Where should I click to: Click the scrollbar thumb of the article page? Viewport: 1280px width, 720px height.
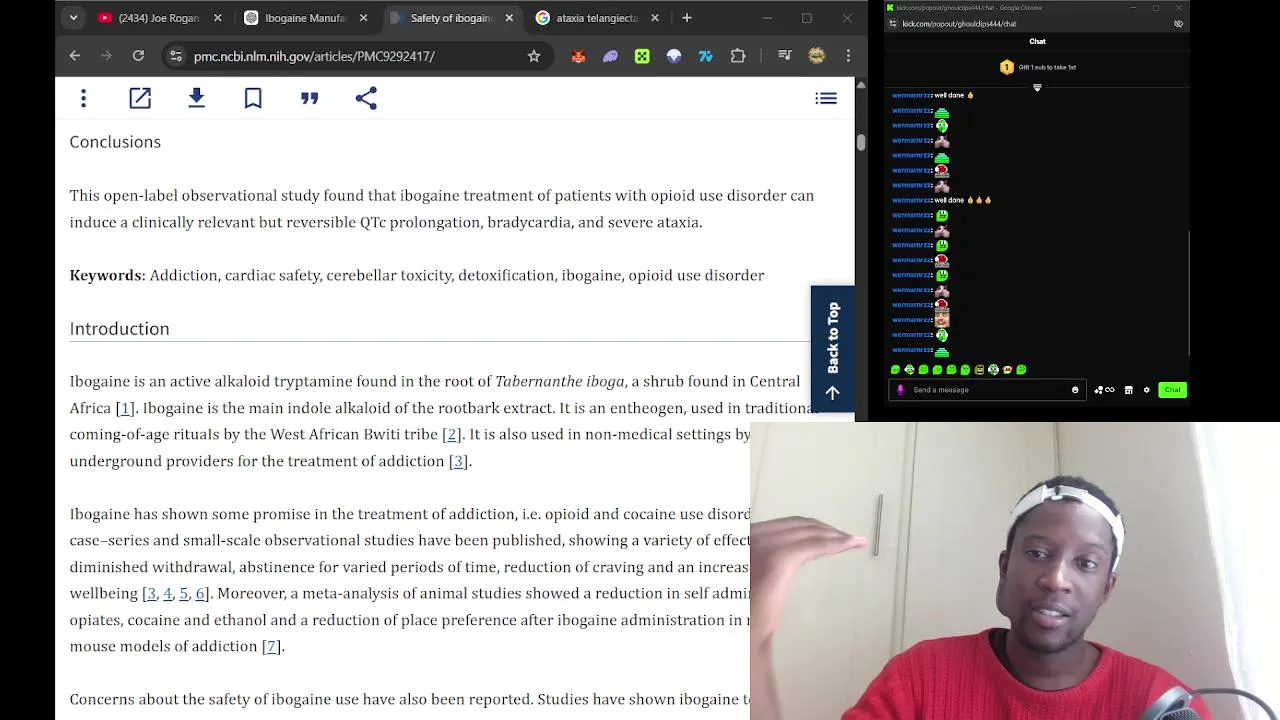pyautogui.click(x=861, y=141)
